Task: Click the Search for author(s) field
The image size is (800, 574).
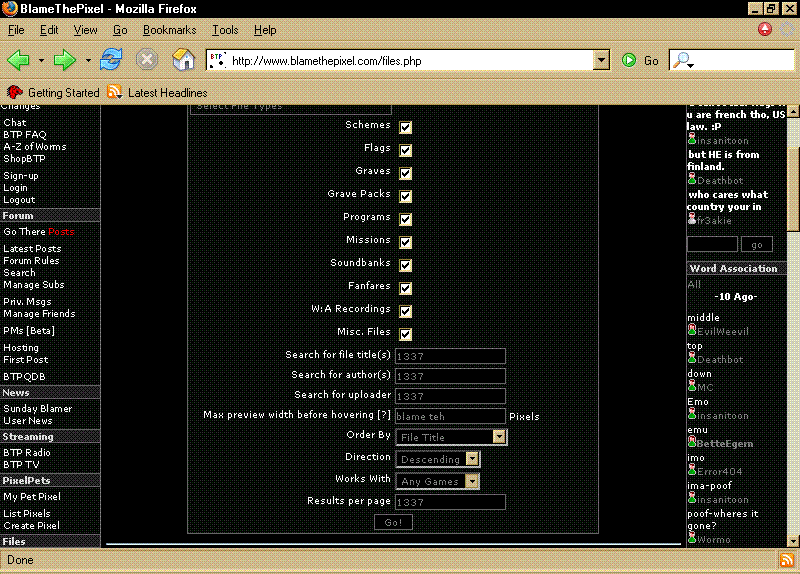Action: 451,376
